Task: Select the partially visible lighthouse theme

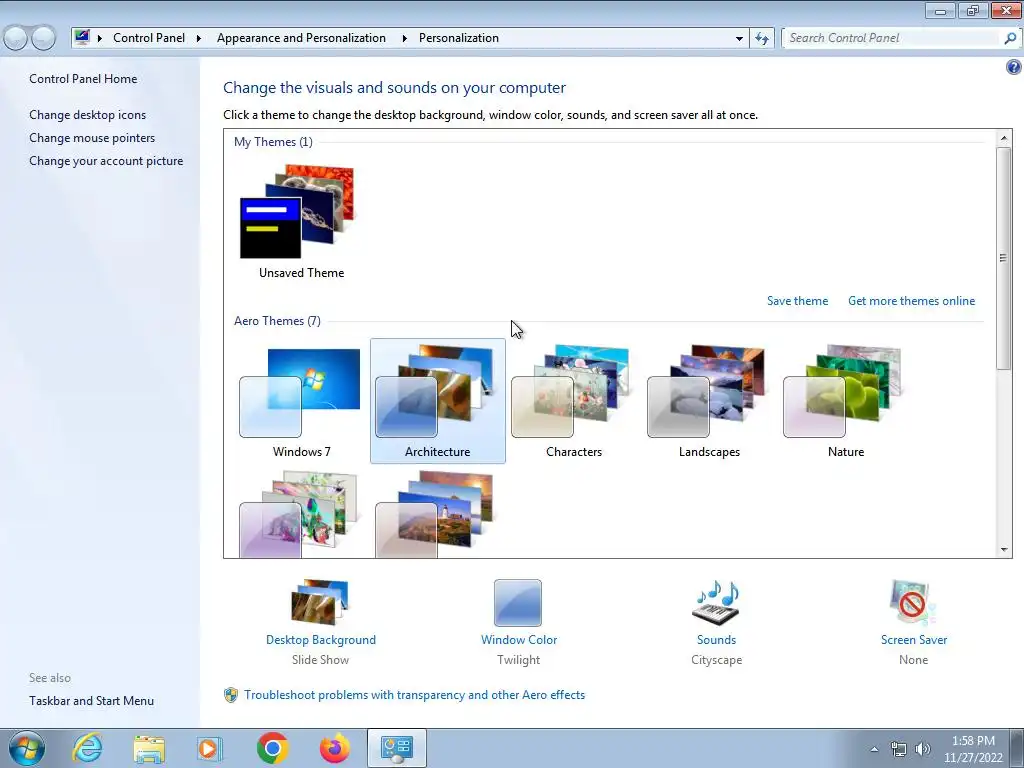Action: [x=434, y=514]
